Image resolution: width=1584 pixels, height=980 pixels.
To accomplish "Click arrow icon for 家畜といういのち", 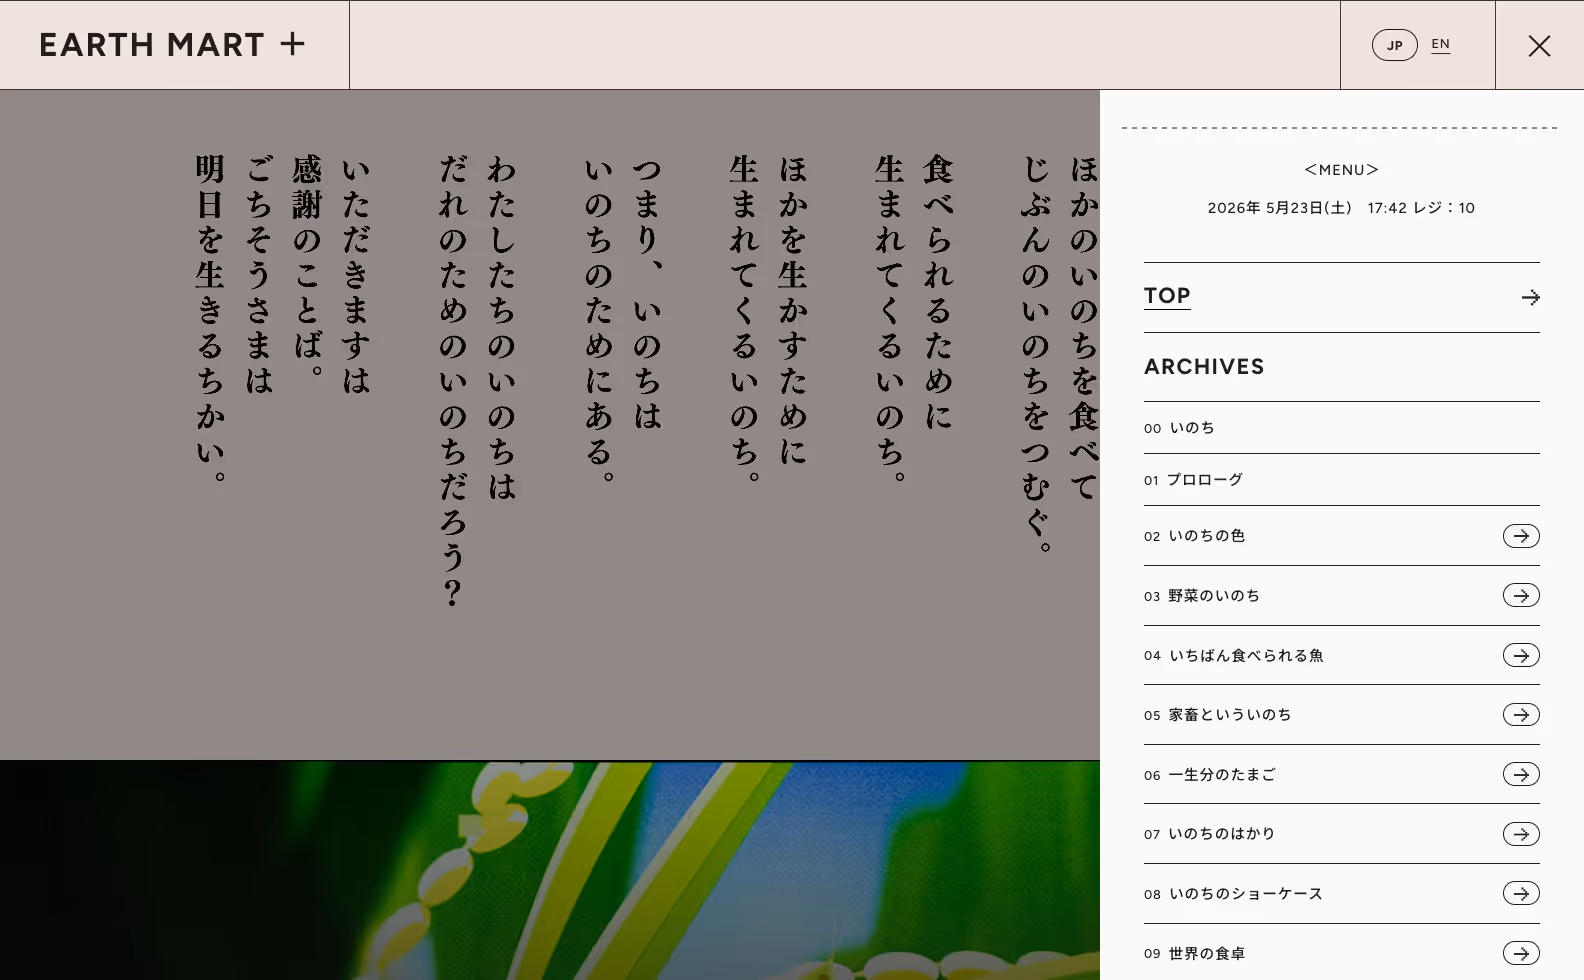I will [1521, 714].
